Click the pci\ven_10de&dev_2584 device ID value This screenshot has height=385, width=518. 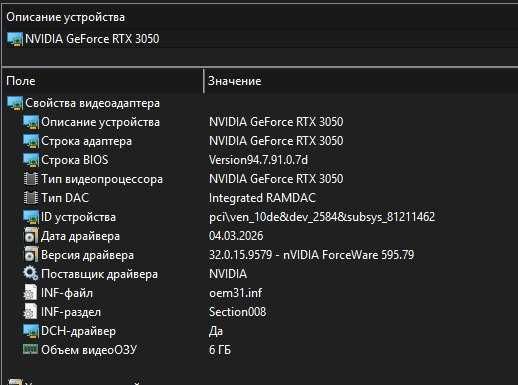(322, 217)
